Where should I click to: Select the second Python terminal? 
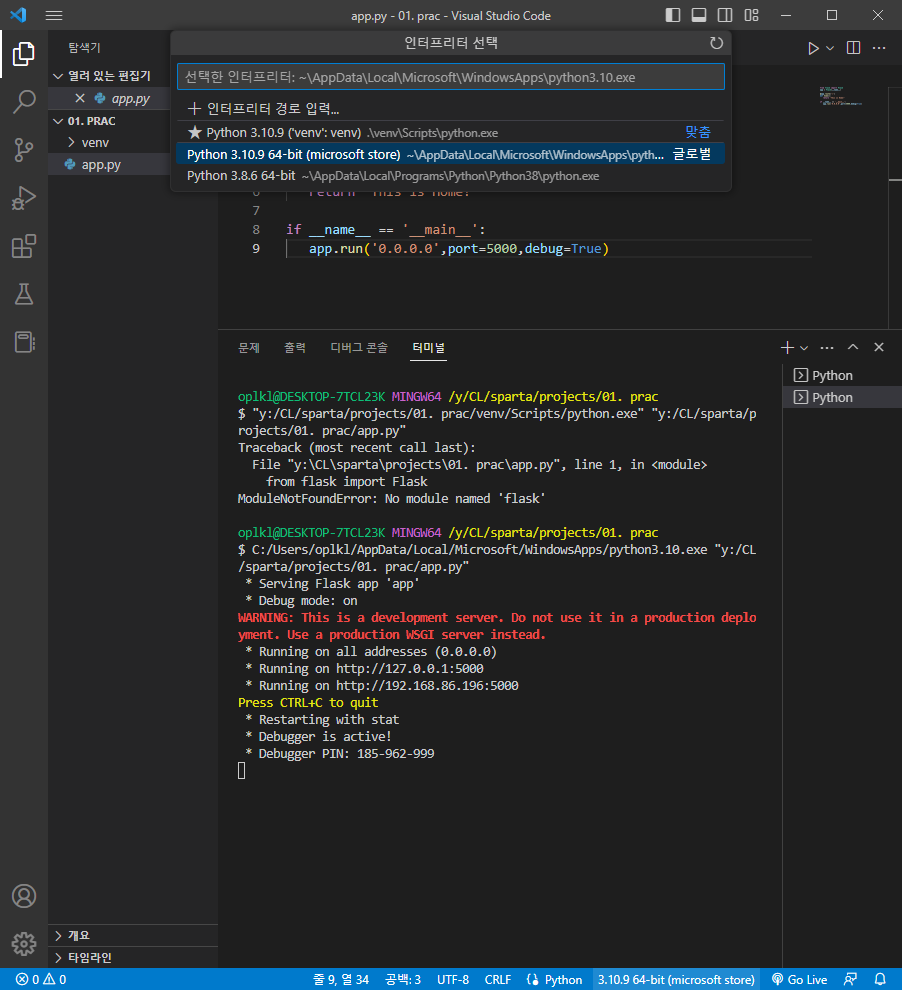click(842, 397)
